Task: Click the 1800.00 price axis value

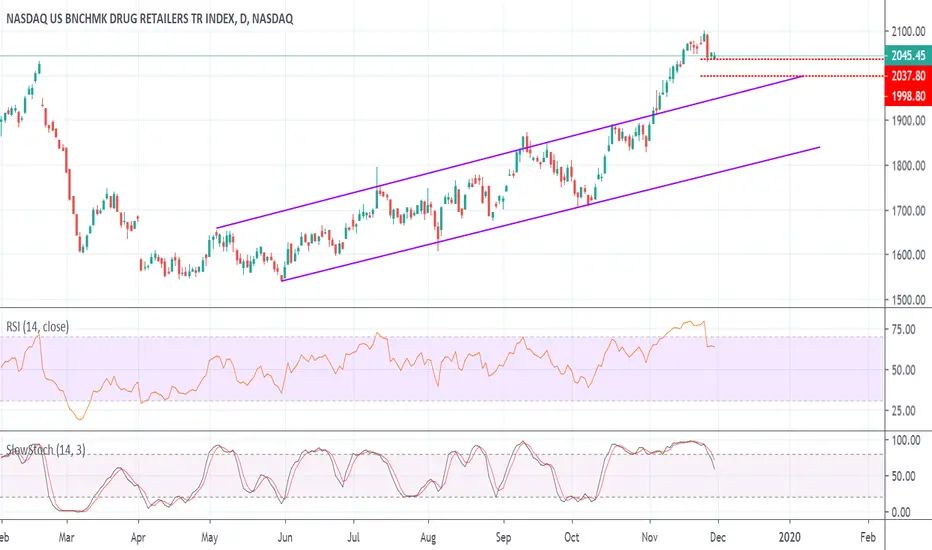Action: [908, 165]
